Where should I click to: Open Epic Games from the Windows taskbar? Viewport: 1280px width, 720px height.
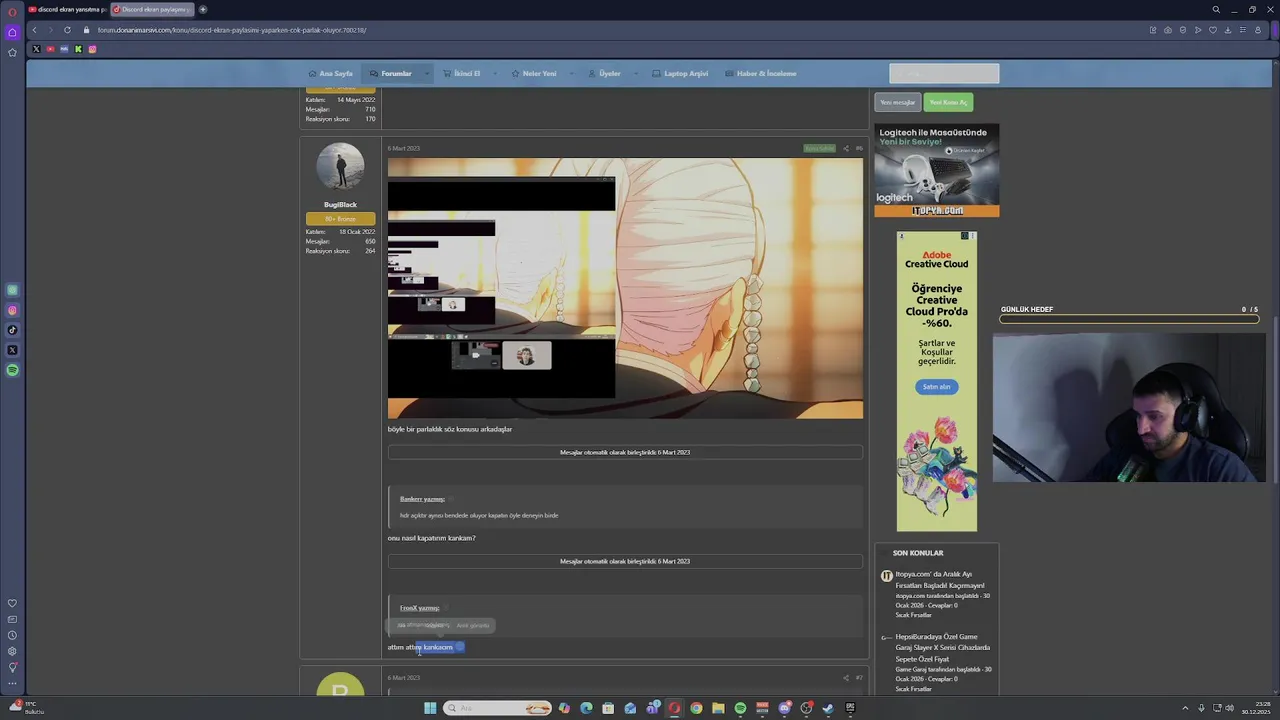(x=850, y=708)
